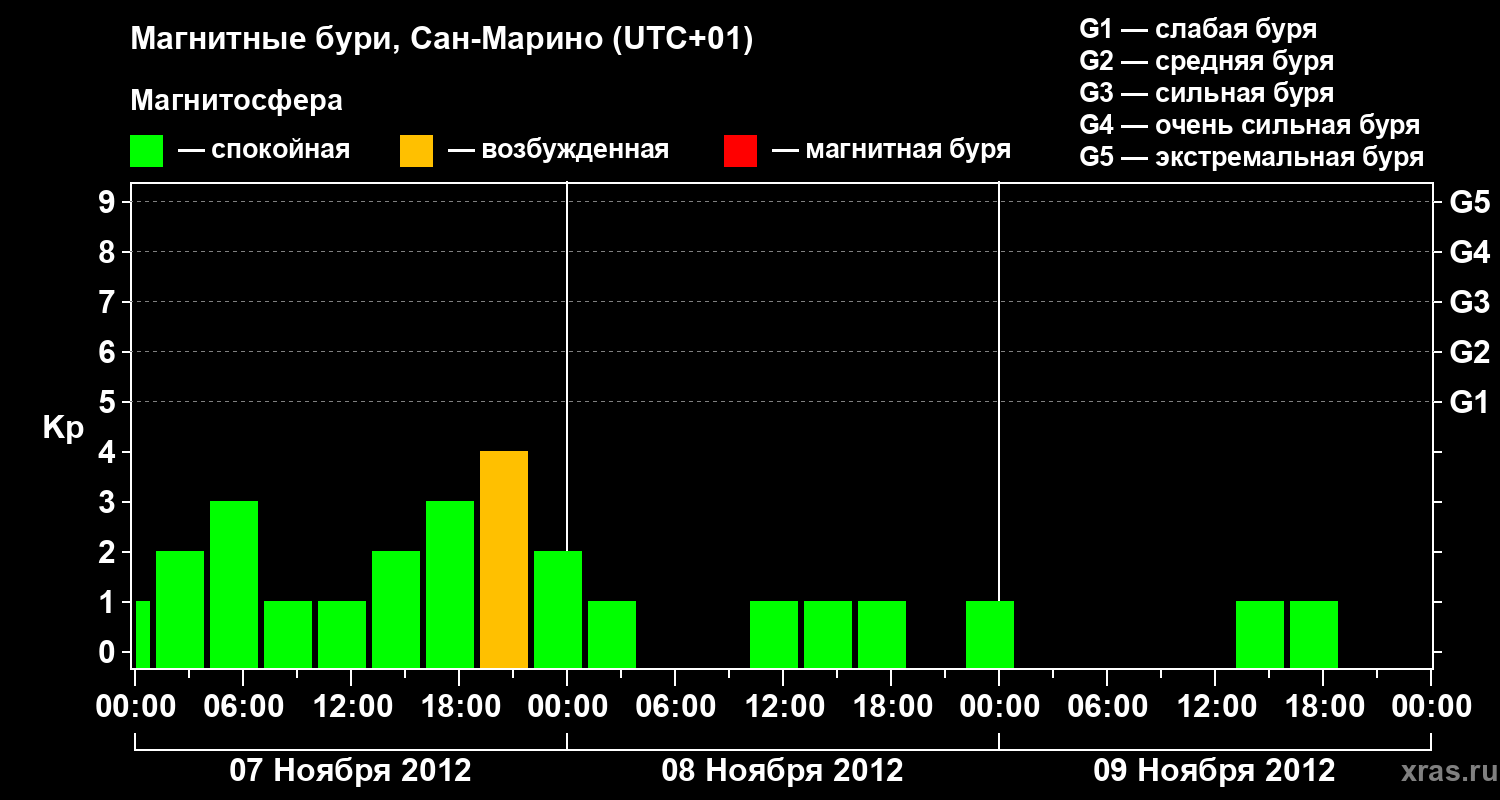This screenshot has width=1500, height=800.
Task: Click the '06:00' time label for 09 Ноября
Action: point(1107,707)
